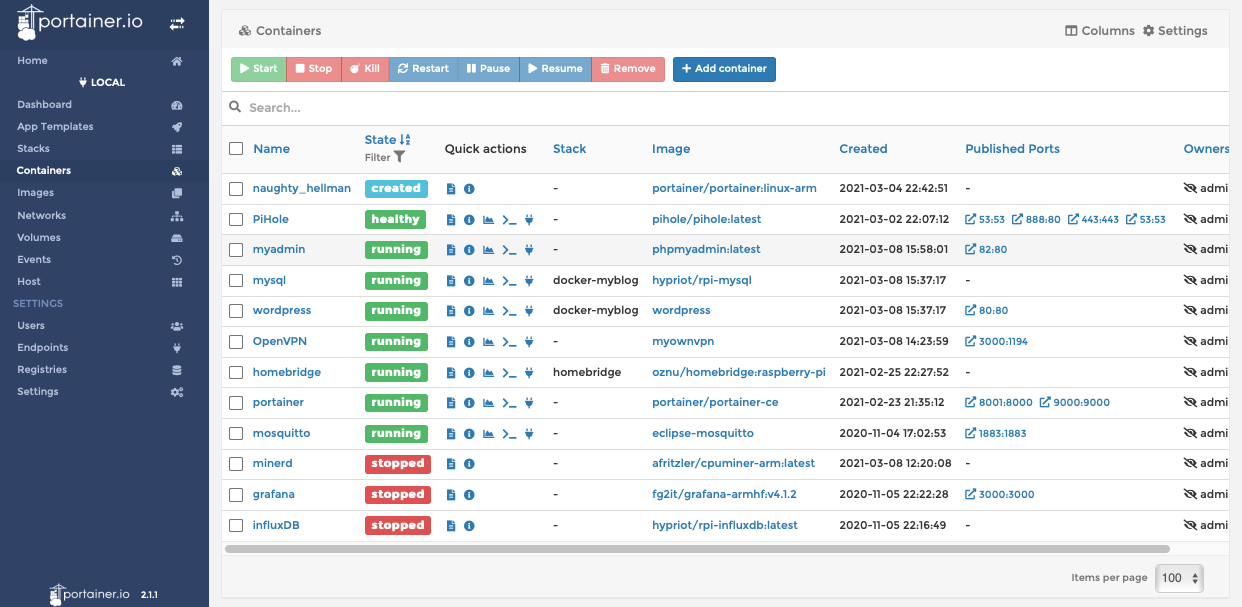Image resolution: width=1242 pixels, height=607 pixels.
Task: Click the Add container button
Action: click(724, 69)
